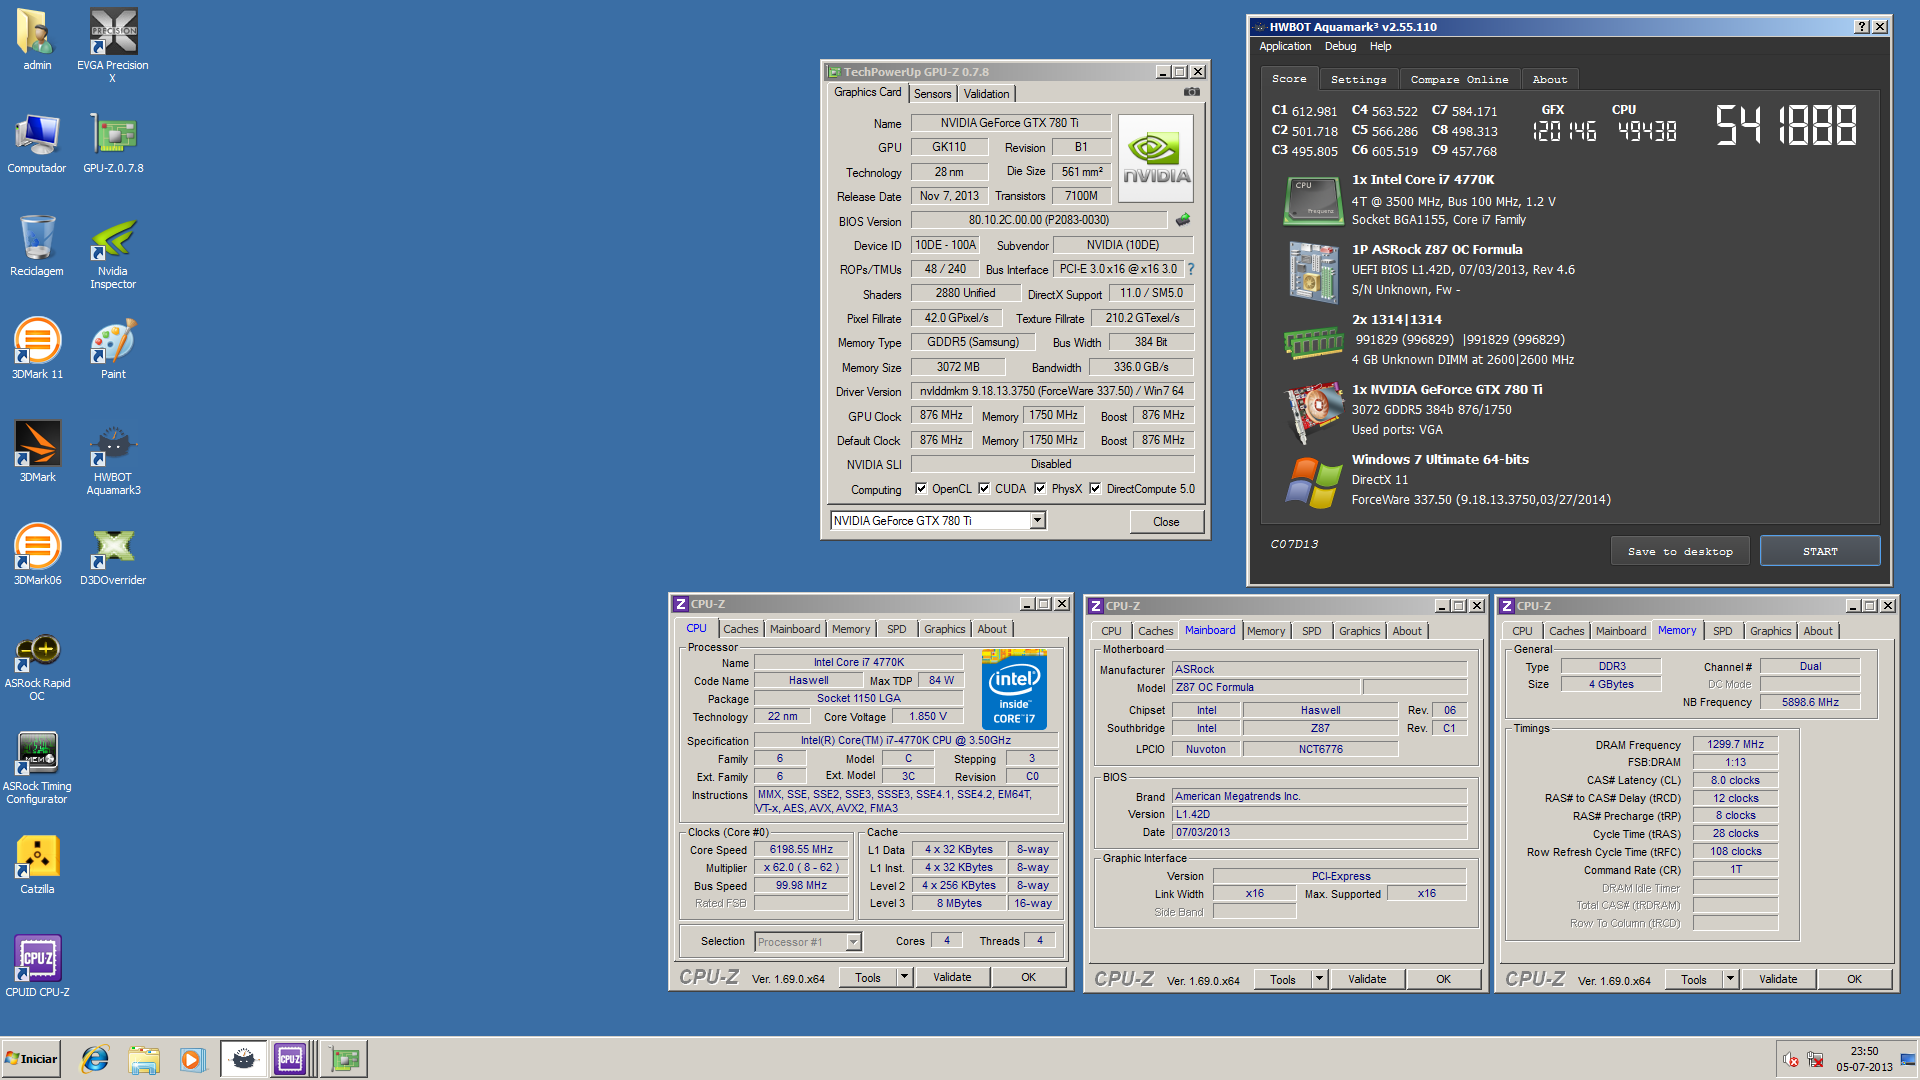This screenshot has width=1920, height=1080.
Task: Click the BIOS save chip icon in GPU-Z
Action: tap(1183, 220)
